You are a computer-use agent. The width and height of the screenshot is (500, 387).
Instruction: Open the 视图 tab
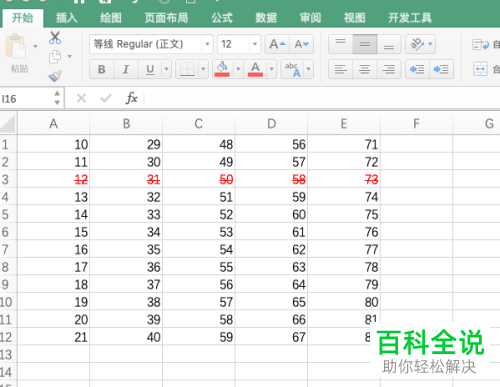355,18
